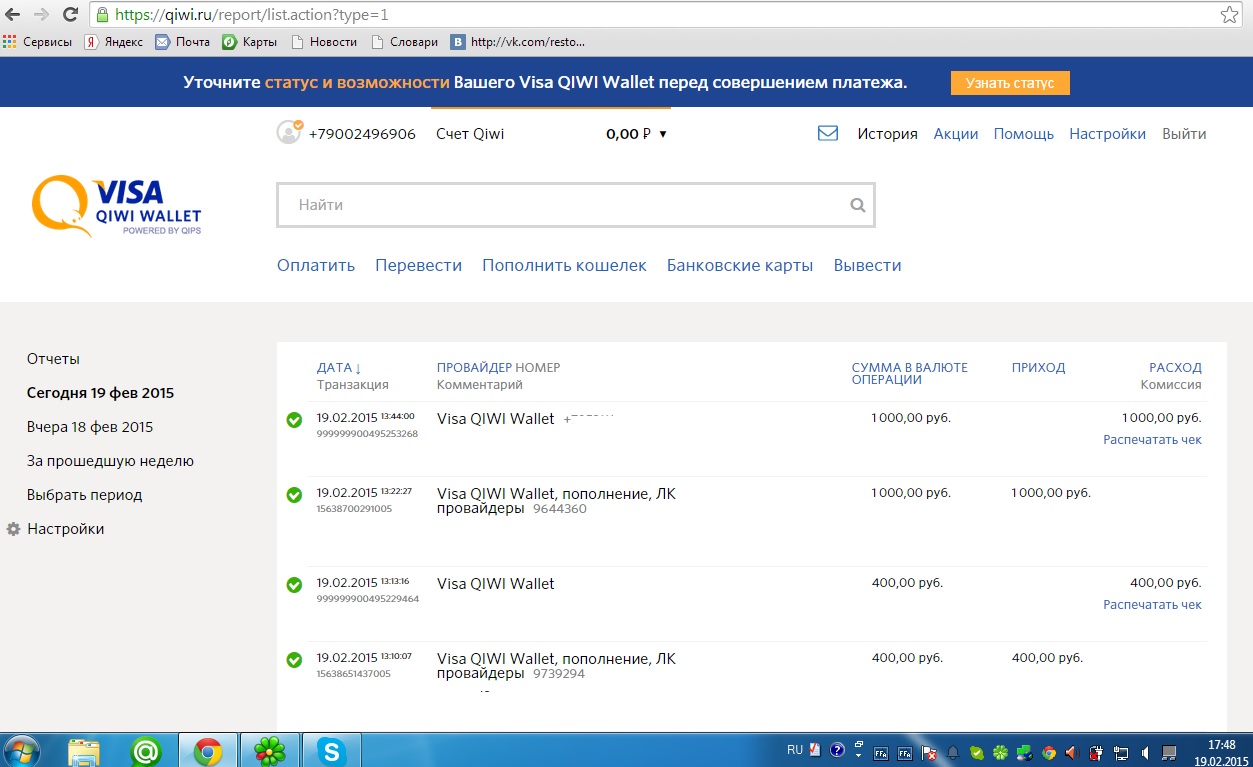The height and width of the screenshot is (767, 1253).
Task: Click provider number 9644360
Action: [x=560, y=508]
